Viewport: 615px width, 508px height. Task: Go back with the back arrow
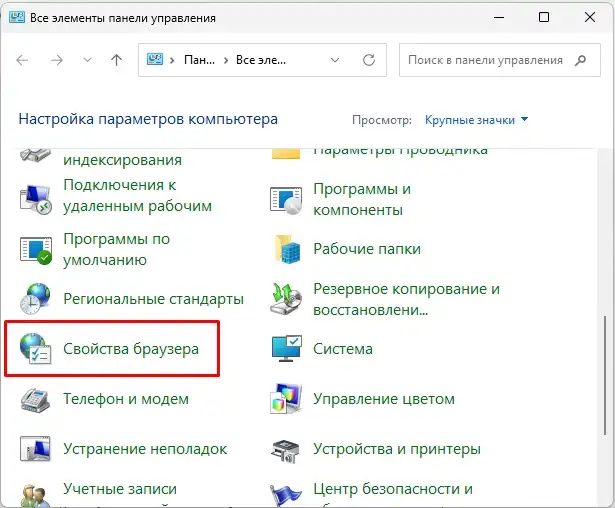22,60
